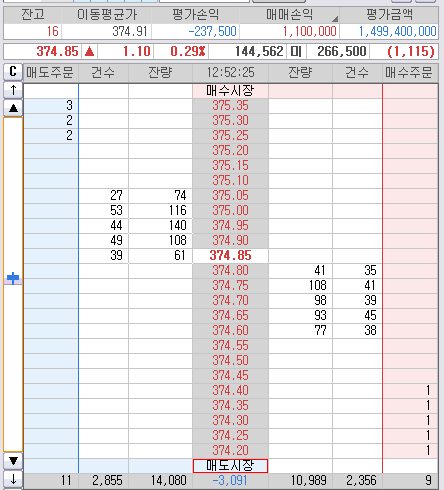444x490 pixels.
Task: Select price 375.05 row
Action: coord(230,195)
